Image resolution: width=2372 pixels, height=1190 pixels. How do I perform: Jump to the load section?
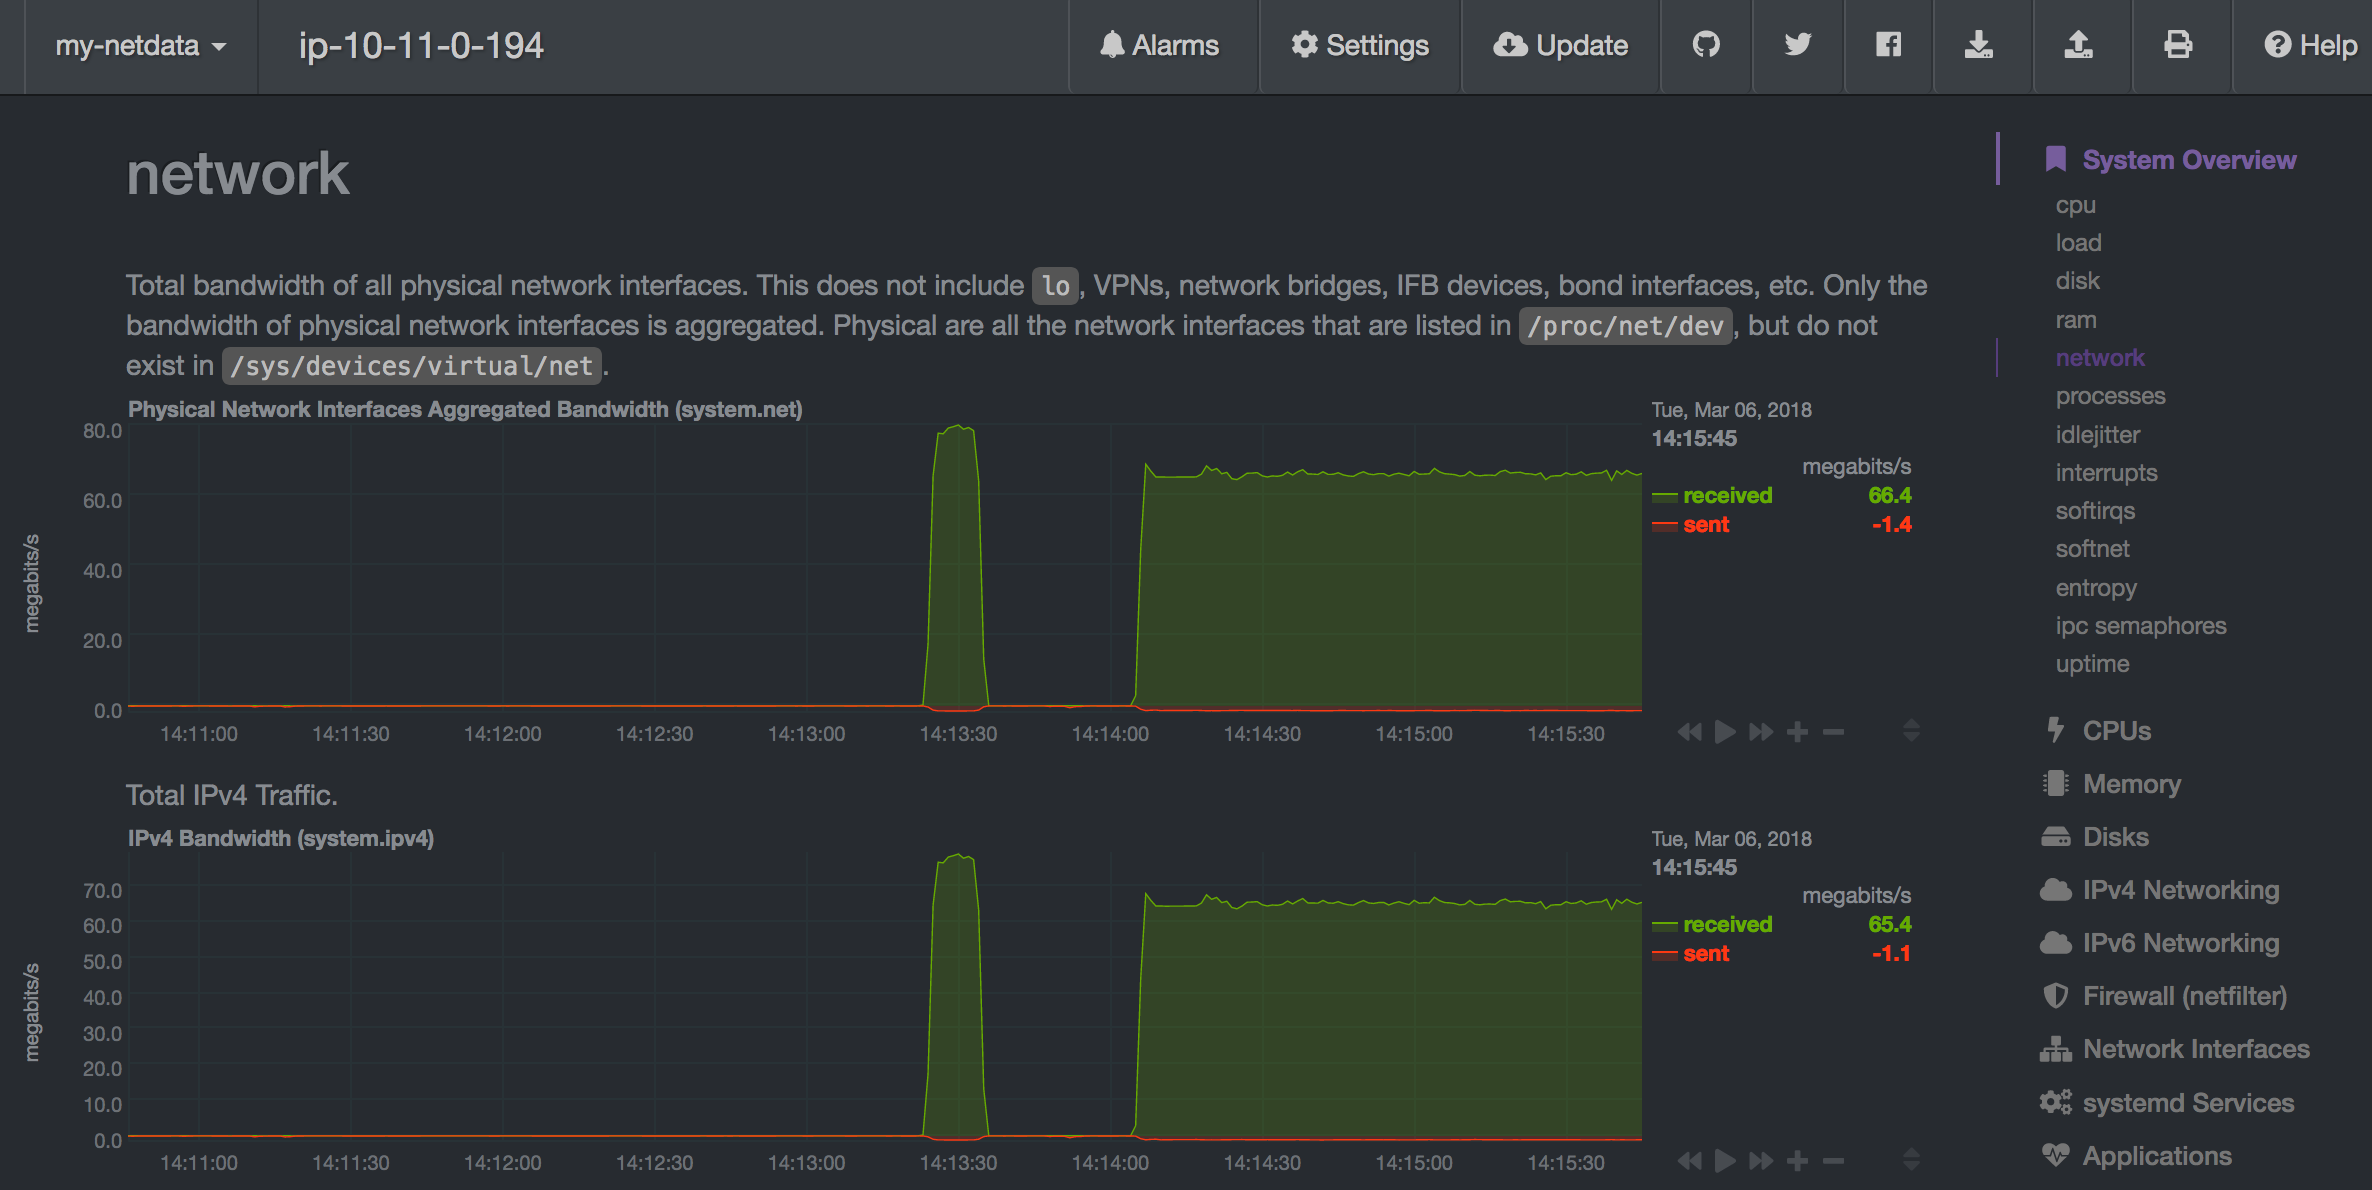pos(2078,243)
